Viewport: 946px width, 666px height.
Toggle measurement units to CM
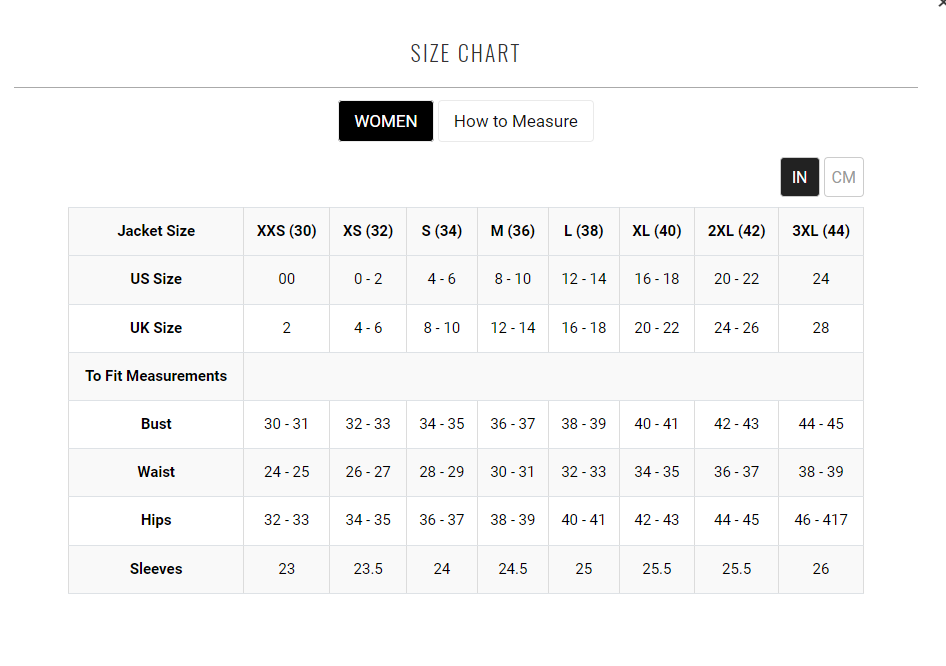[x=843, y=177]
